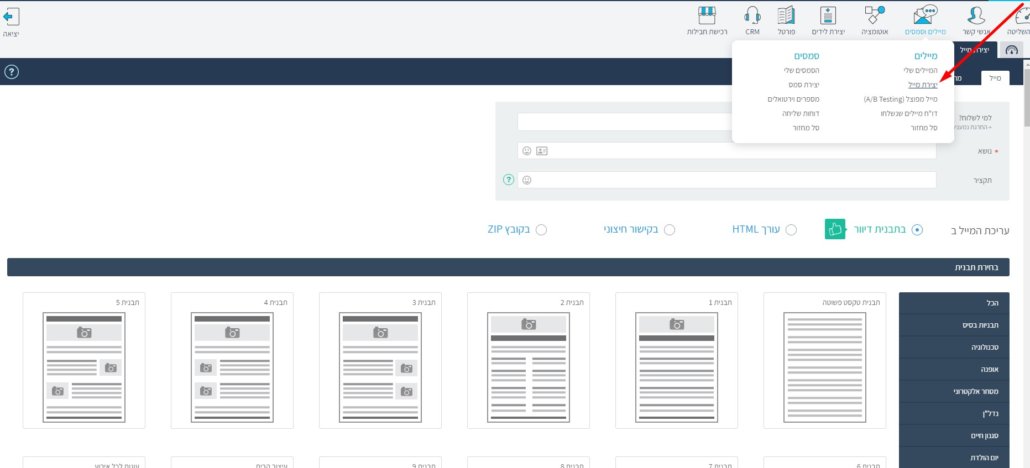Click יצירת סמס menu entry
The width and height of the screenshot is (1030, 468).
tap(804, 85)
